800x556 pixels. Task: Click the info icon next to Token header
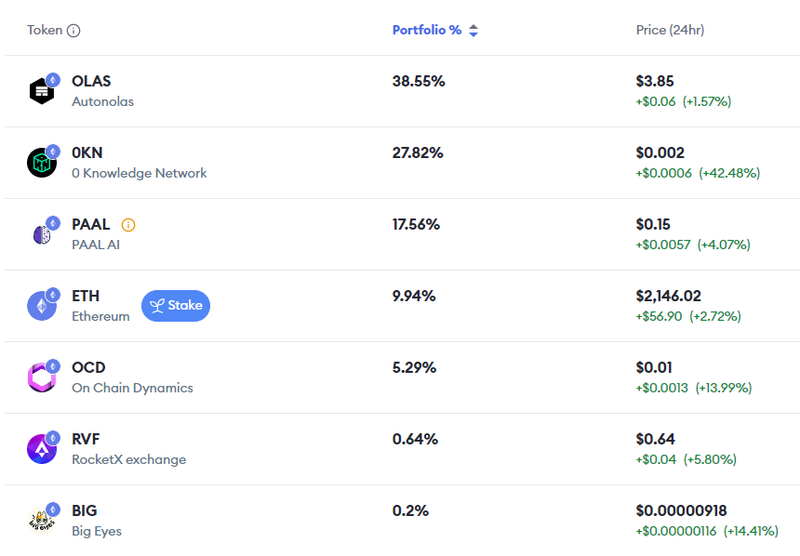pos(73,30)
